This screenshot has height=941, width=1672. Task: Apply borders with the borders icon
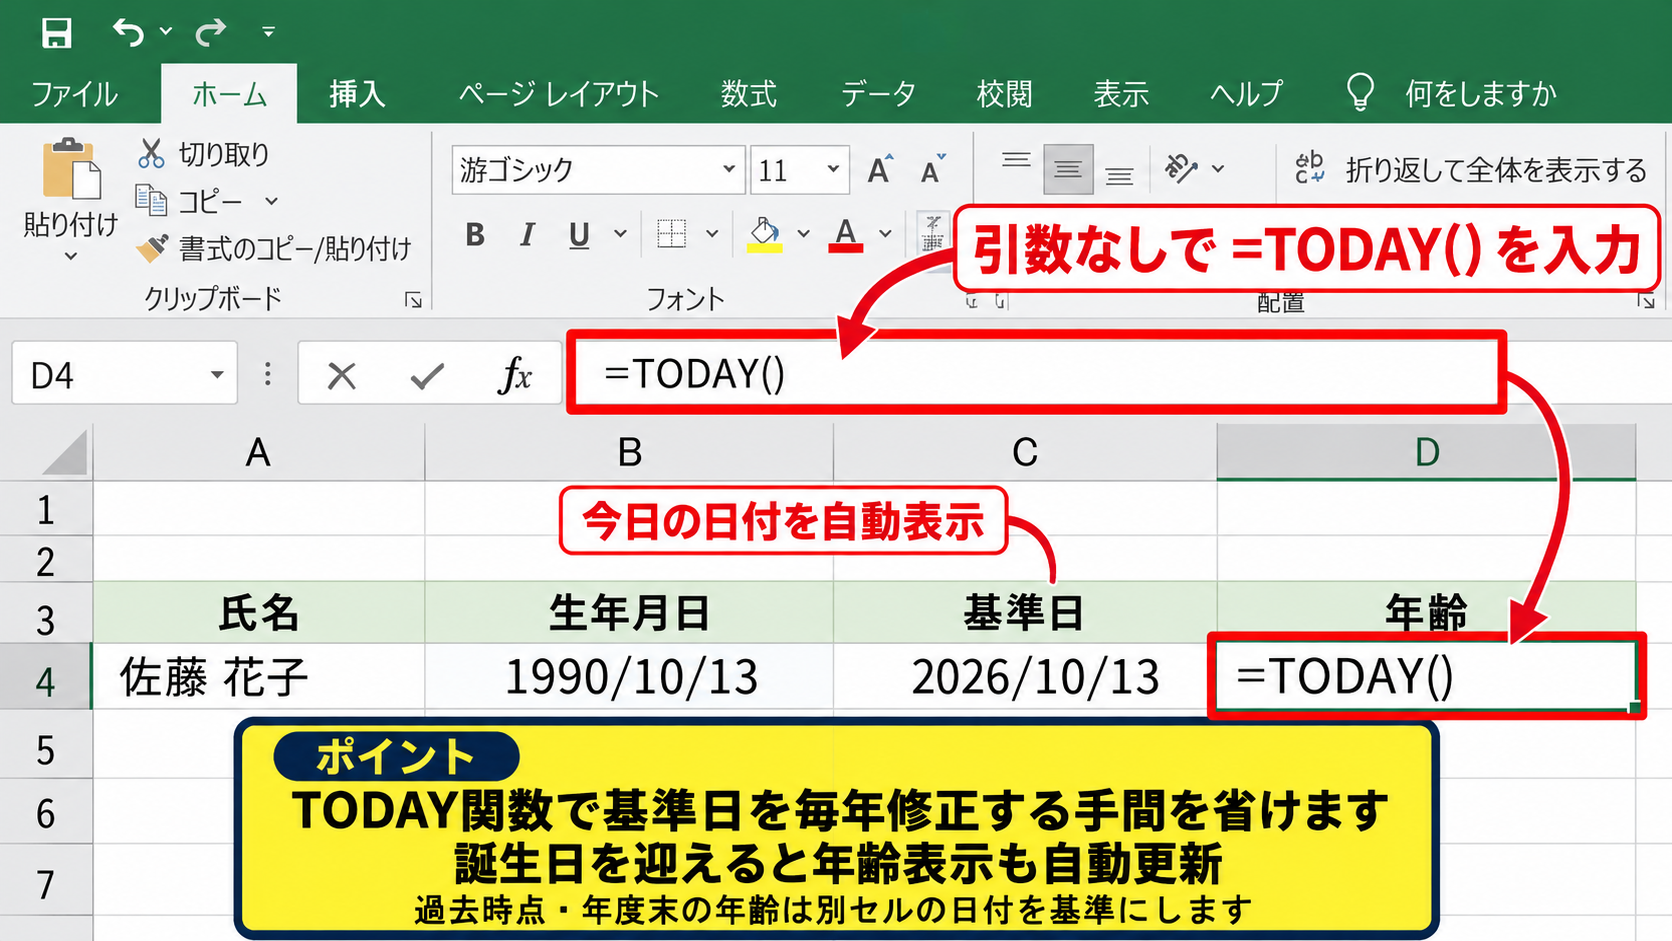coord(672,233)
